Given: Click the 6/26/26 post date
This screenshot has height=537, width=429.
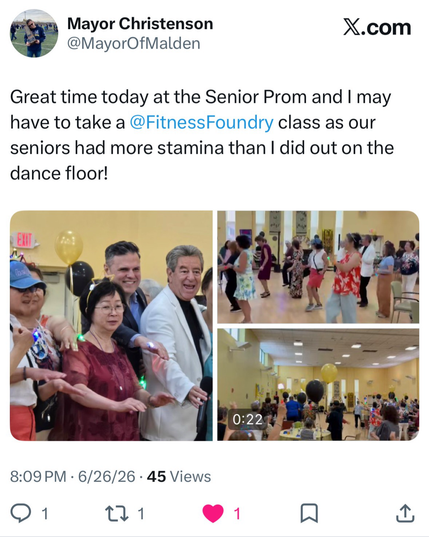Looking at the screenshot, I should tap(107, 477).
